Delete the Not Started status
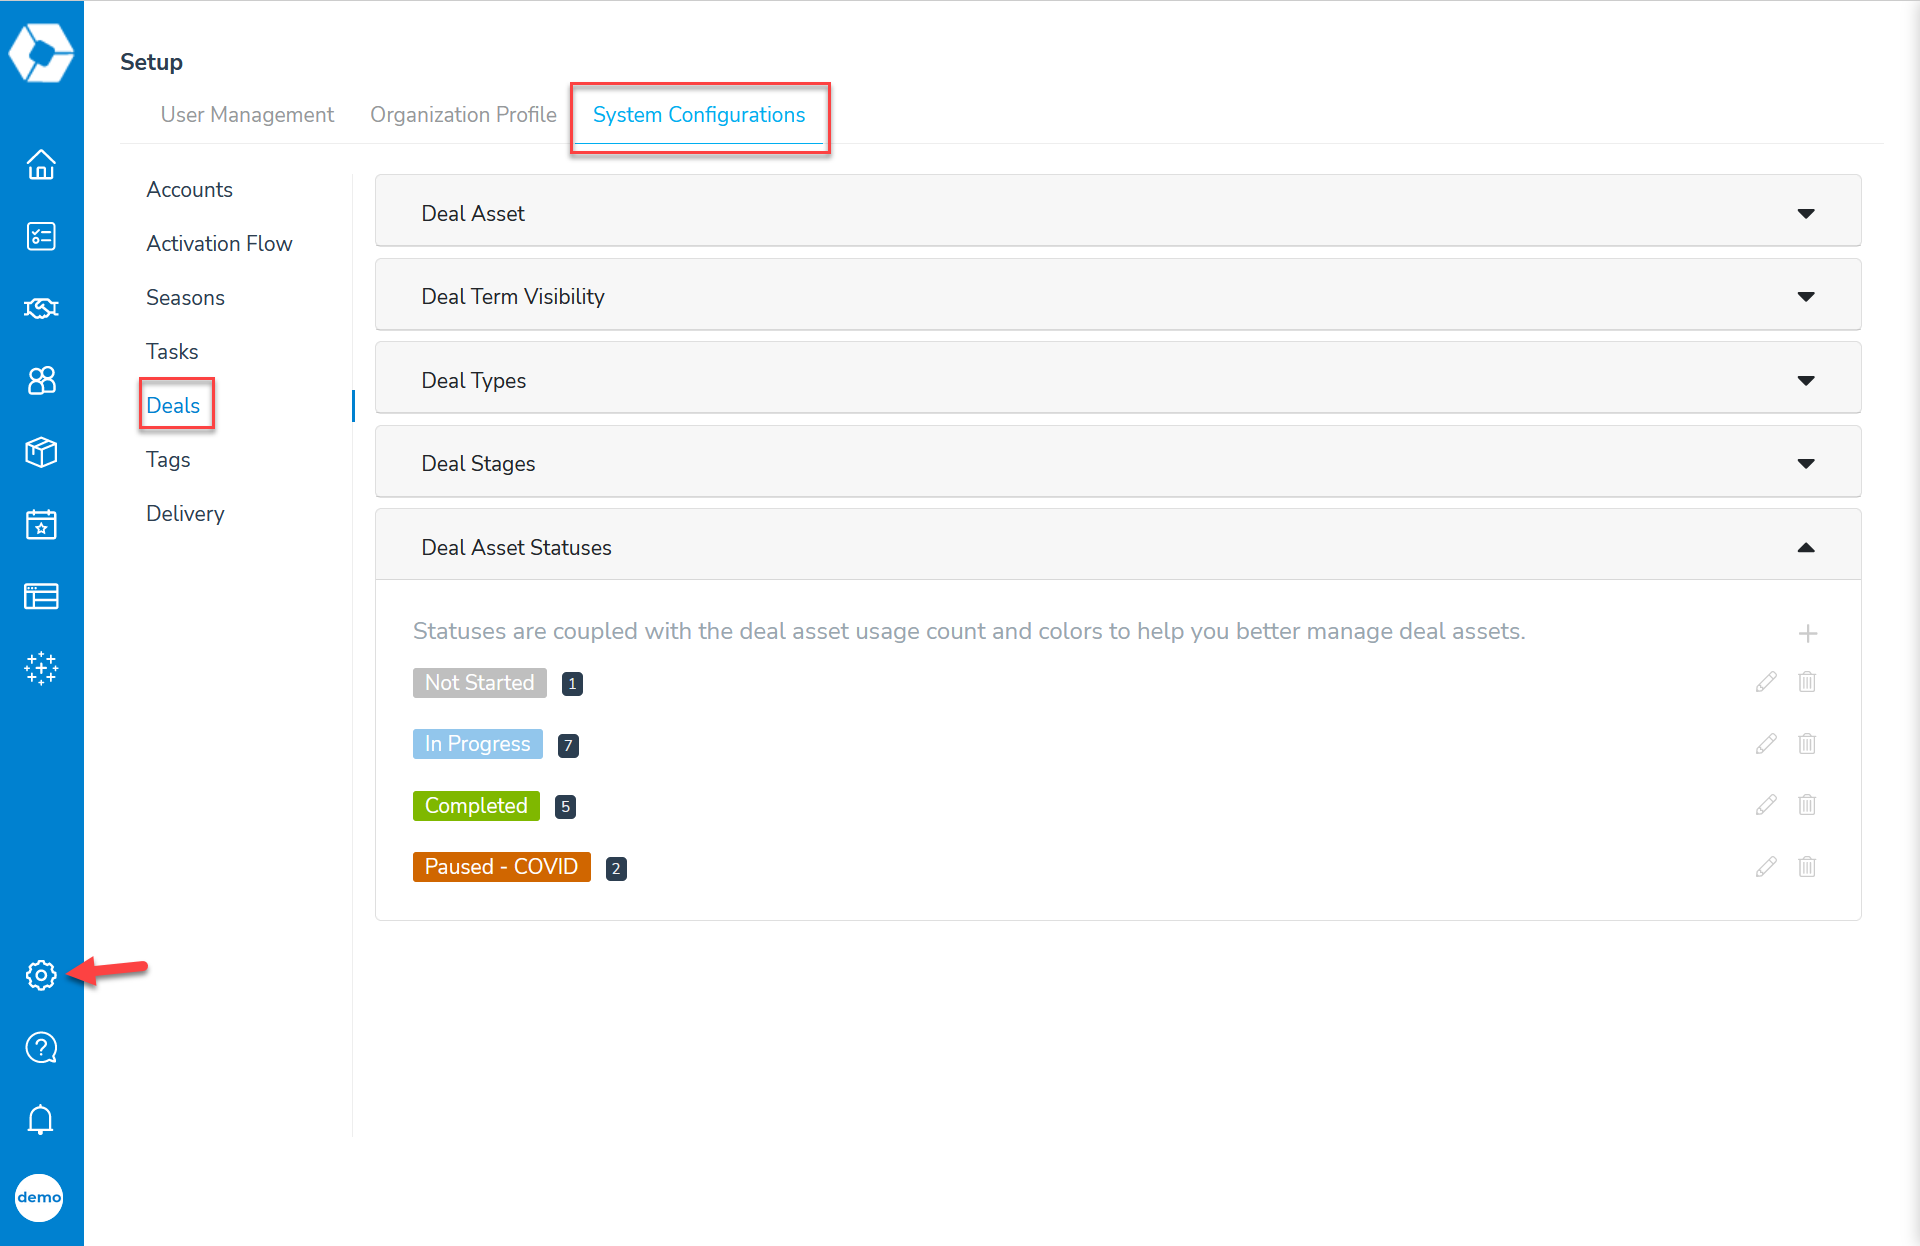The width and height of the screenshot is (1920, 1246). (1807, 682)
